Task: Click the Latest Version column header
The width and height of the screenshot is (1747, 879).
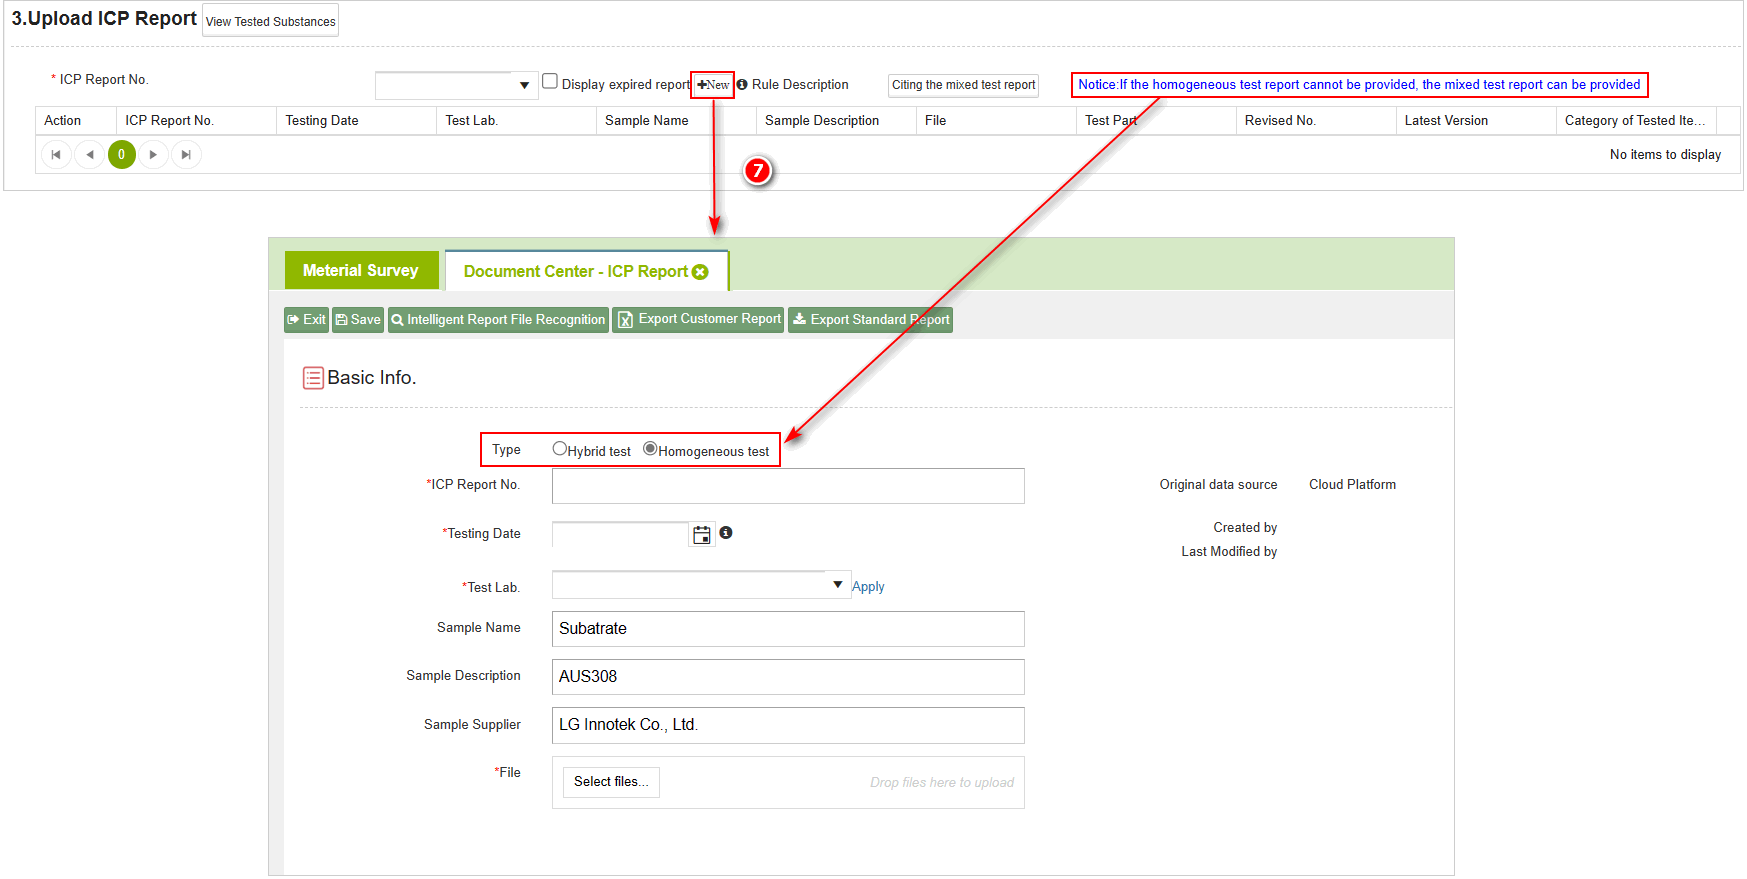Action: [x=1476, y=121]
